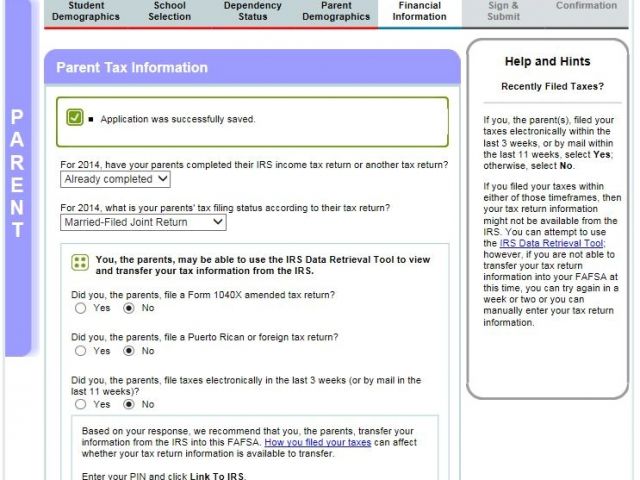Navigate to the Parent Demographics tab
Image resolution: width=640 pixels, height=480 pixels.
[x=336, y=11]
